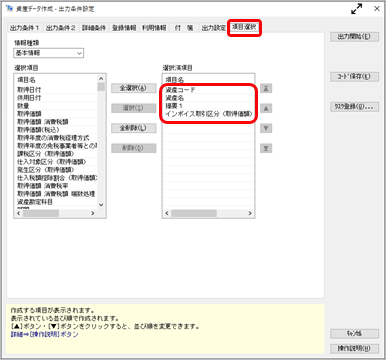The image size is (386, 360).
Task: Click up arrow of 選択項目 vertical scrollbar
Action: coord(101,79)
